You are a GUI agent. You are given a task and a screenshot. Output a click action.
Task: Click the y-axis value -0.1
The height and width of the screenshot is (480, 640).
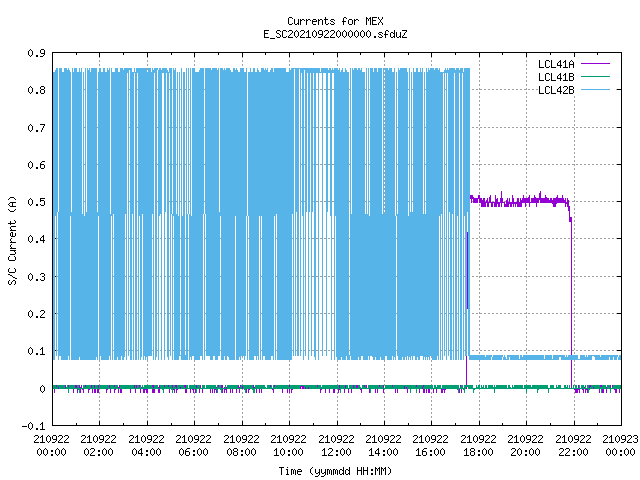pos(33,426)
